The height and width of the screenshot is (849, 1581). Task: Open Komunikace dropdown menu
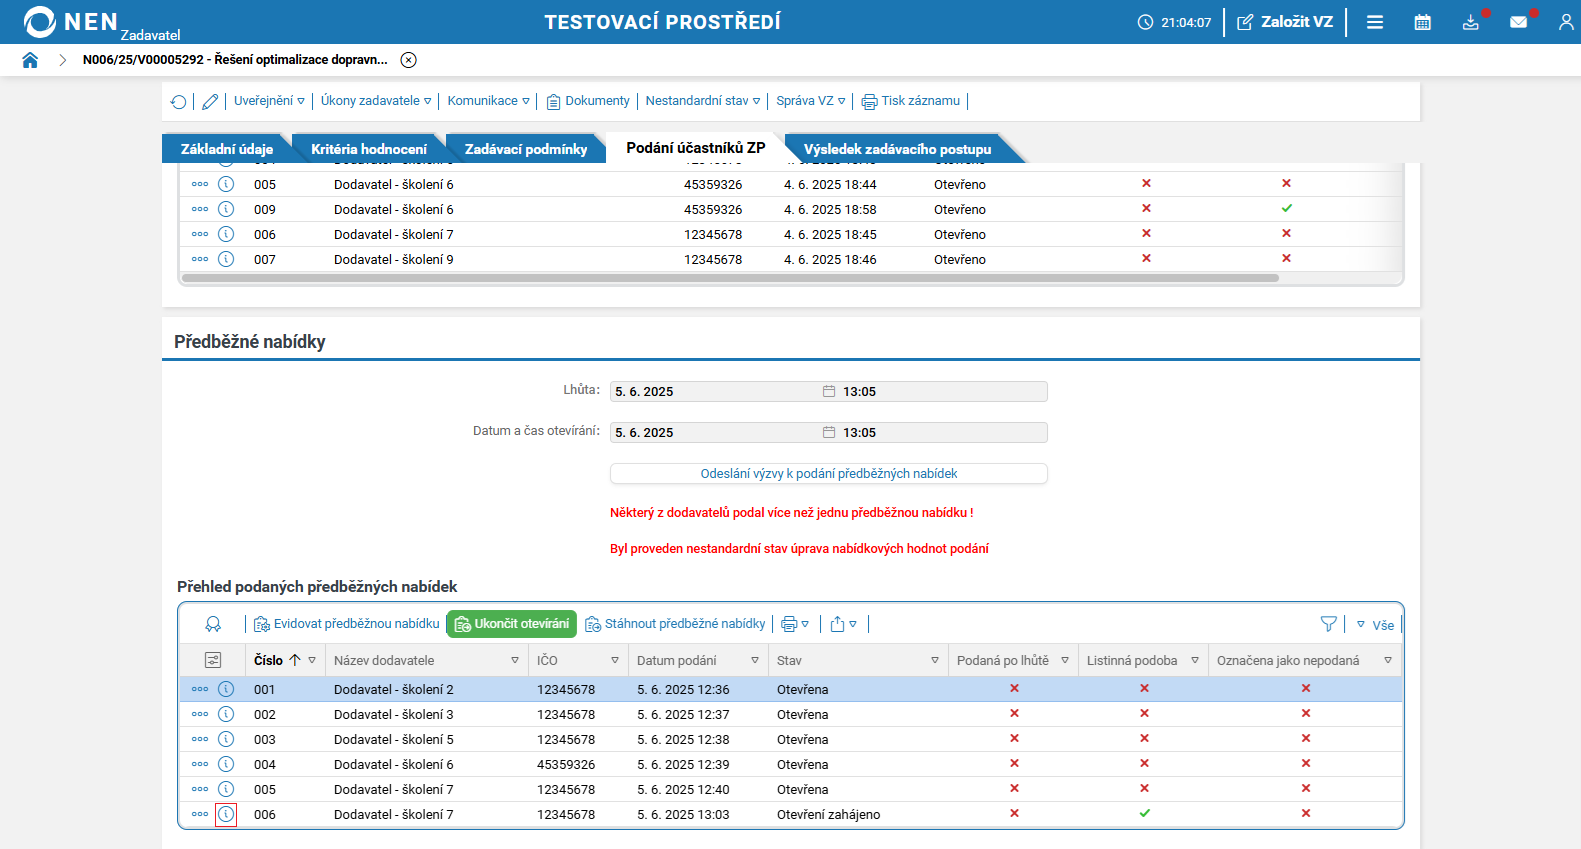[488, 101]
